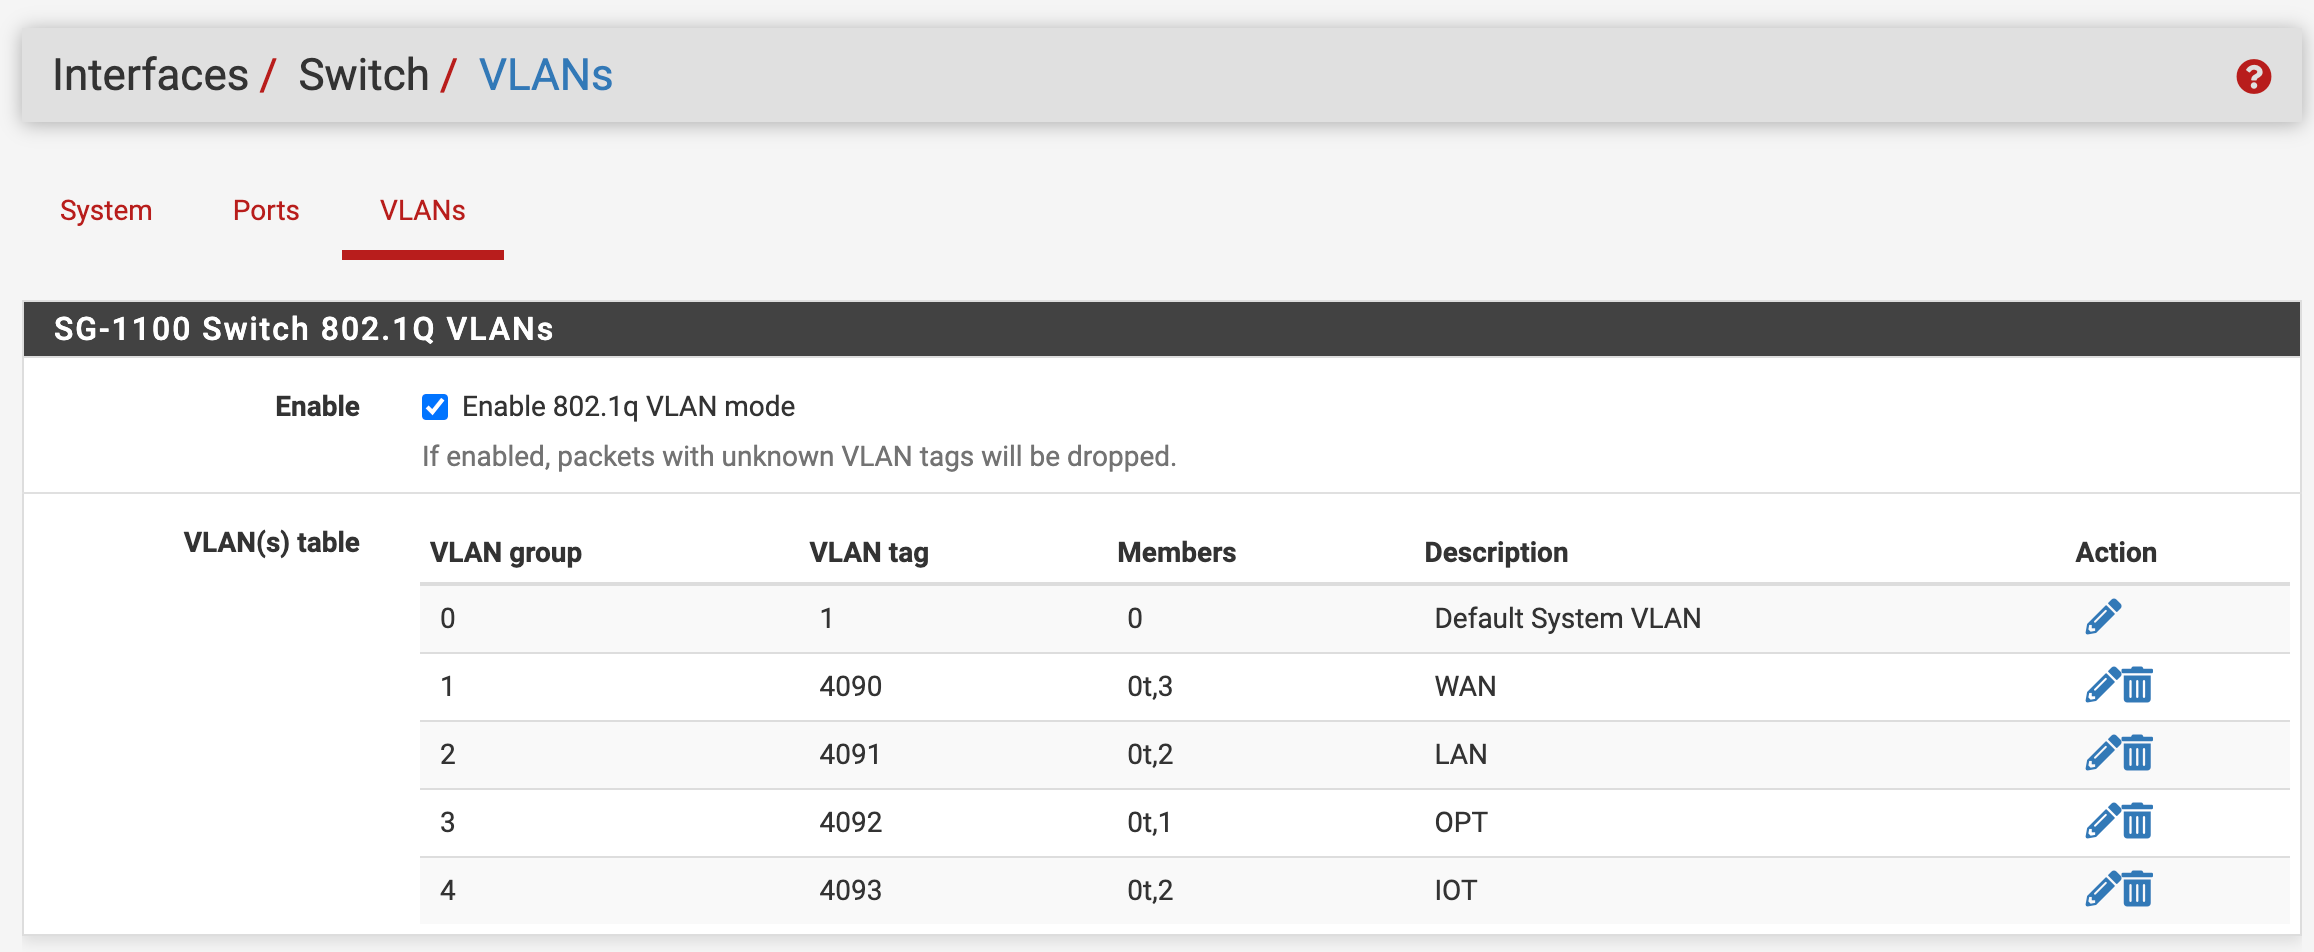Click the Switch breadcrumb link
The image size is (2314, 952).
pyautogui.click(x=363, y=75)
